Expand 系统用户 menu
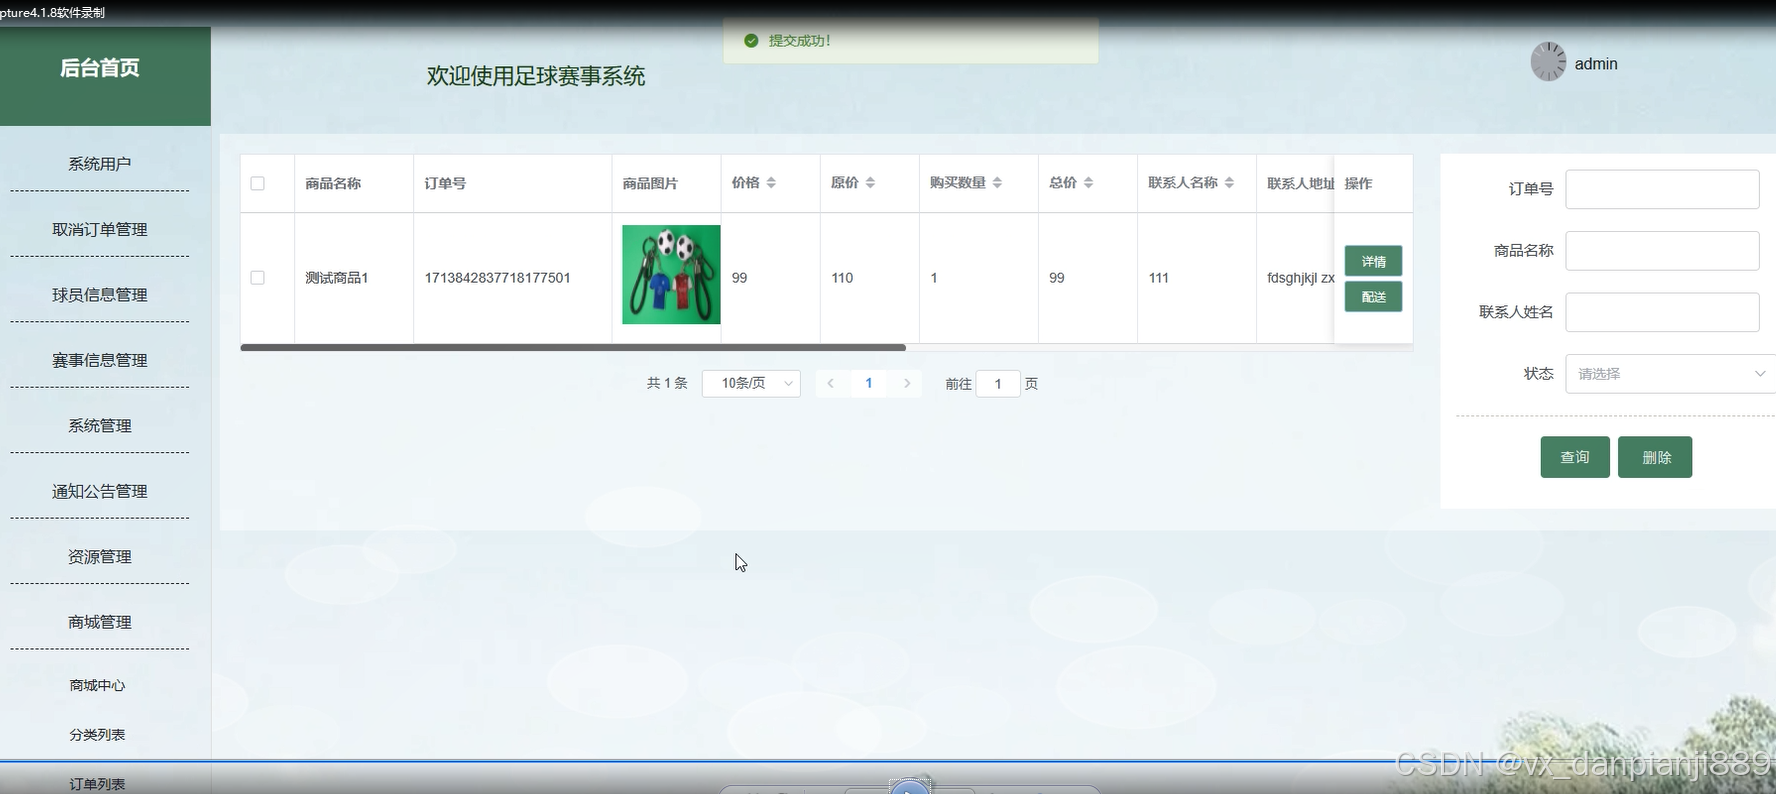This screenshot has width=1776, height=794. [x=100, y=164]
